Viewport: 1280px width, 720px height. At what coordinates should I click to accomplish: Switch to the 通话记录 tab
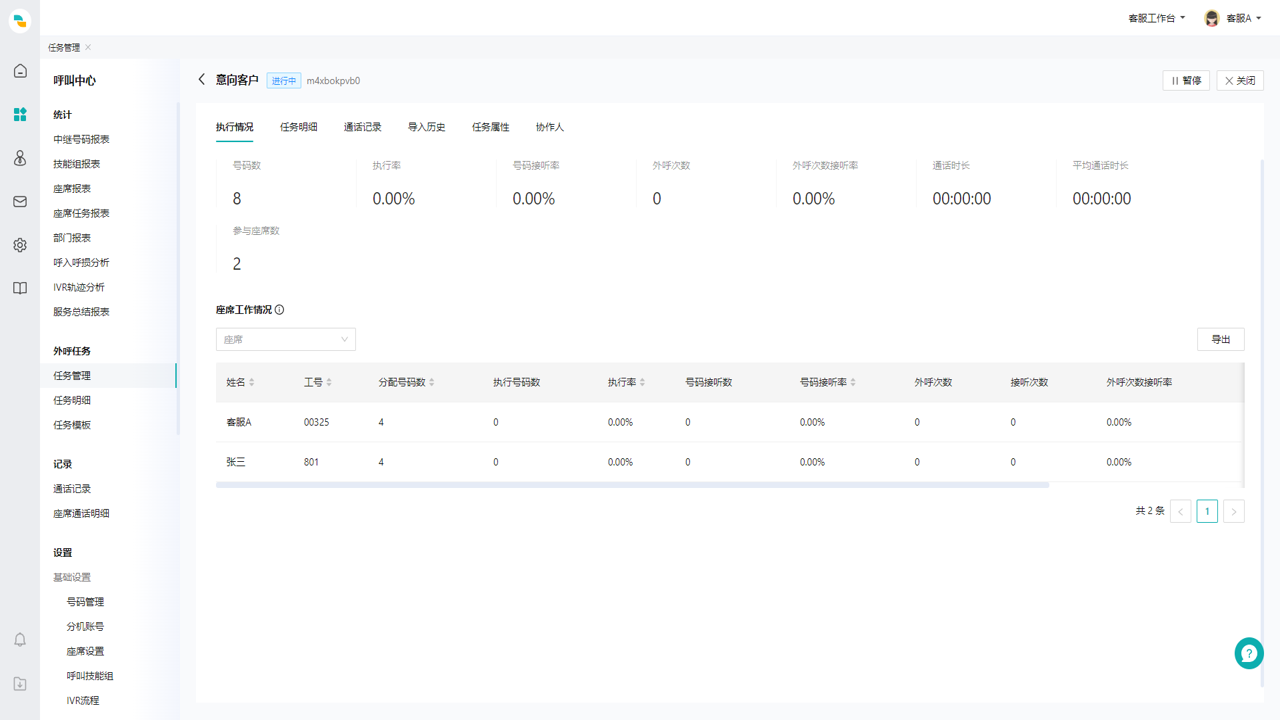pos(362,127)
